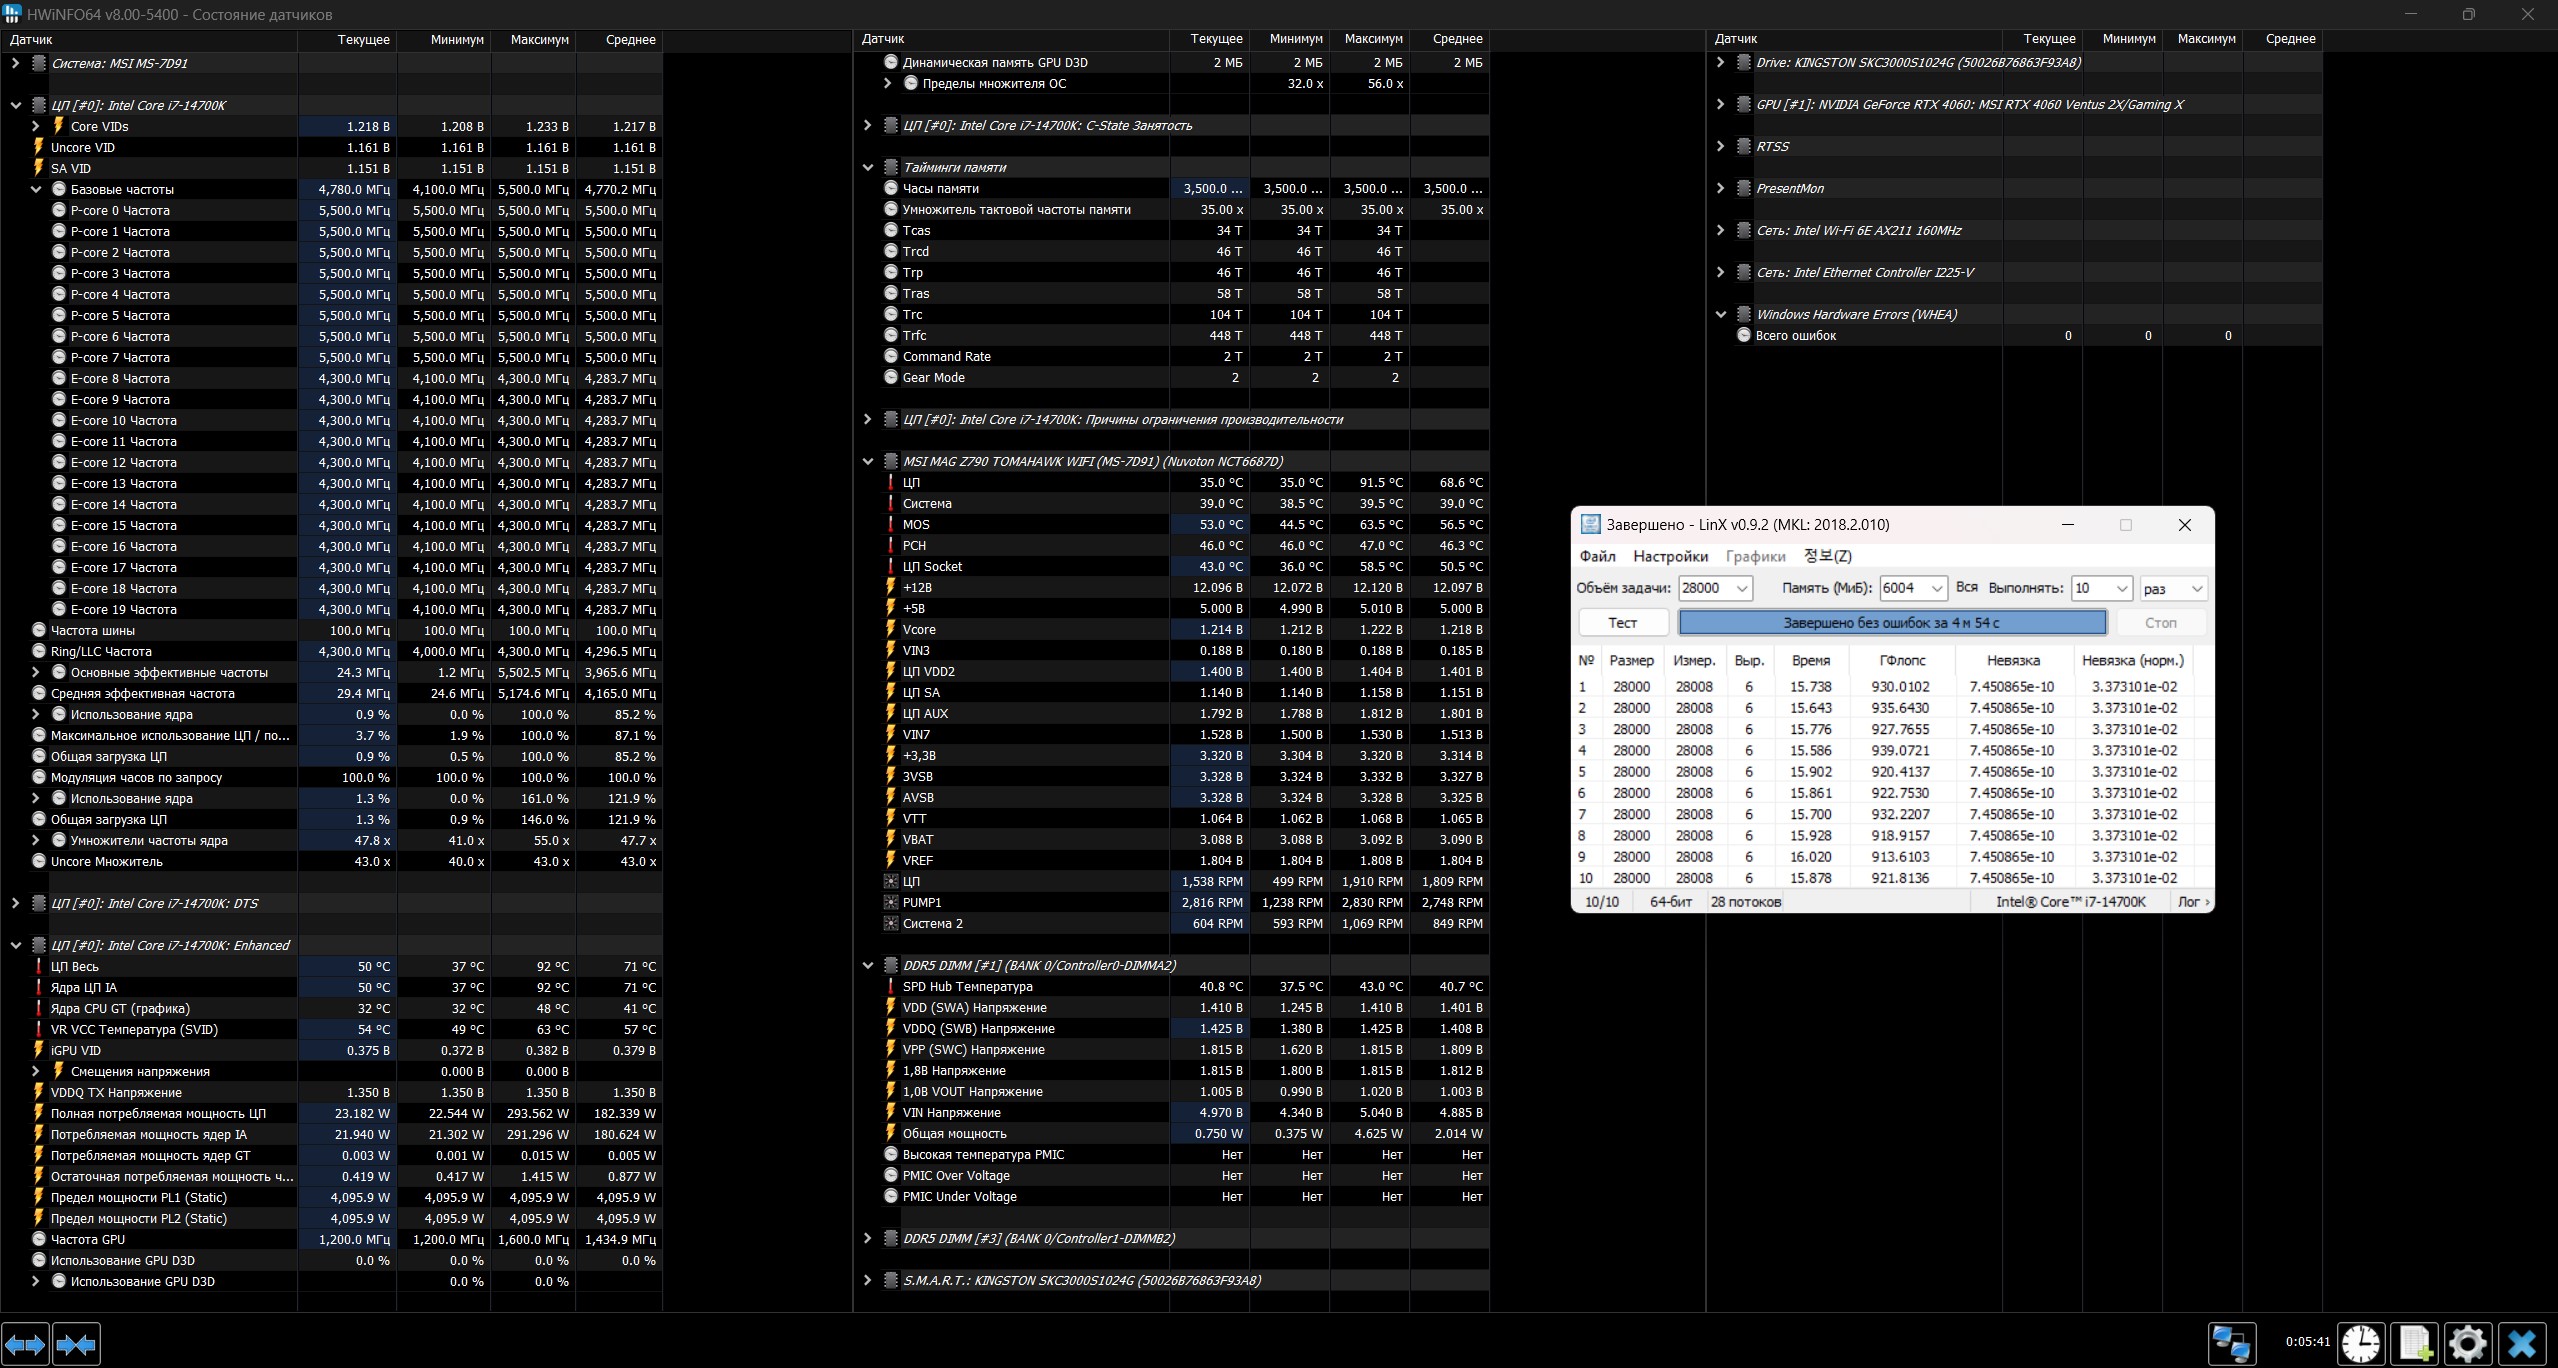Open the Файл menu in LinX
Screen dimensions: 2558x1368
point(1597,556)
